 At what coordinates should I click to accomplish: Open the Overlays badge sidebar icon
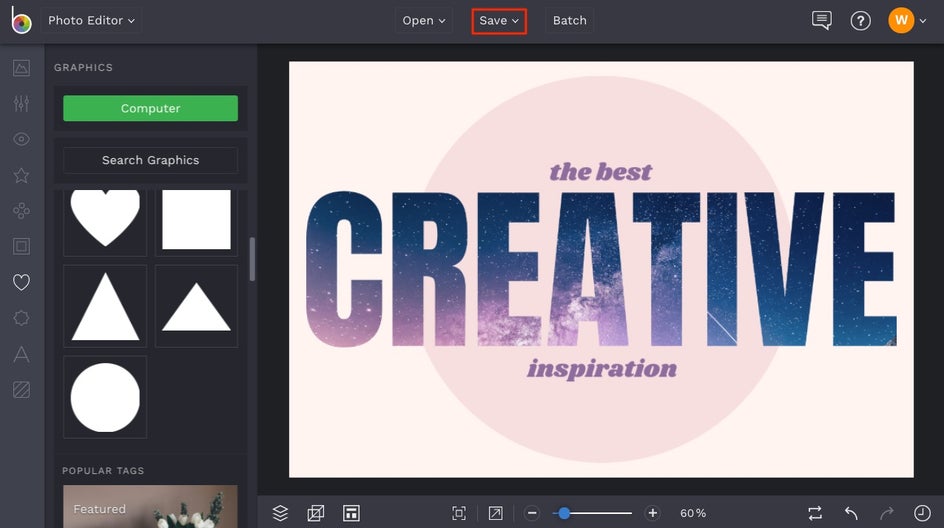tap(21, 318)
